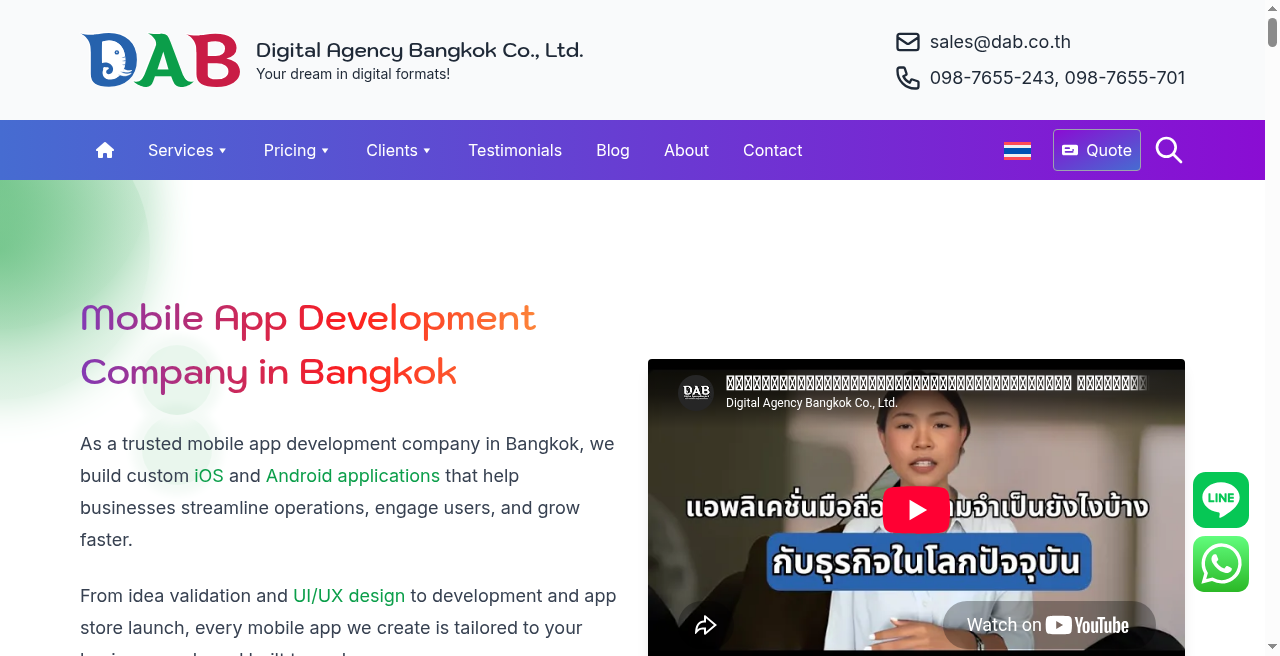The height and width of the screenshot is (656, 1280).
Task: Call the 098-7655-701 phone number
Action: [x=1125, y=78]
